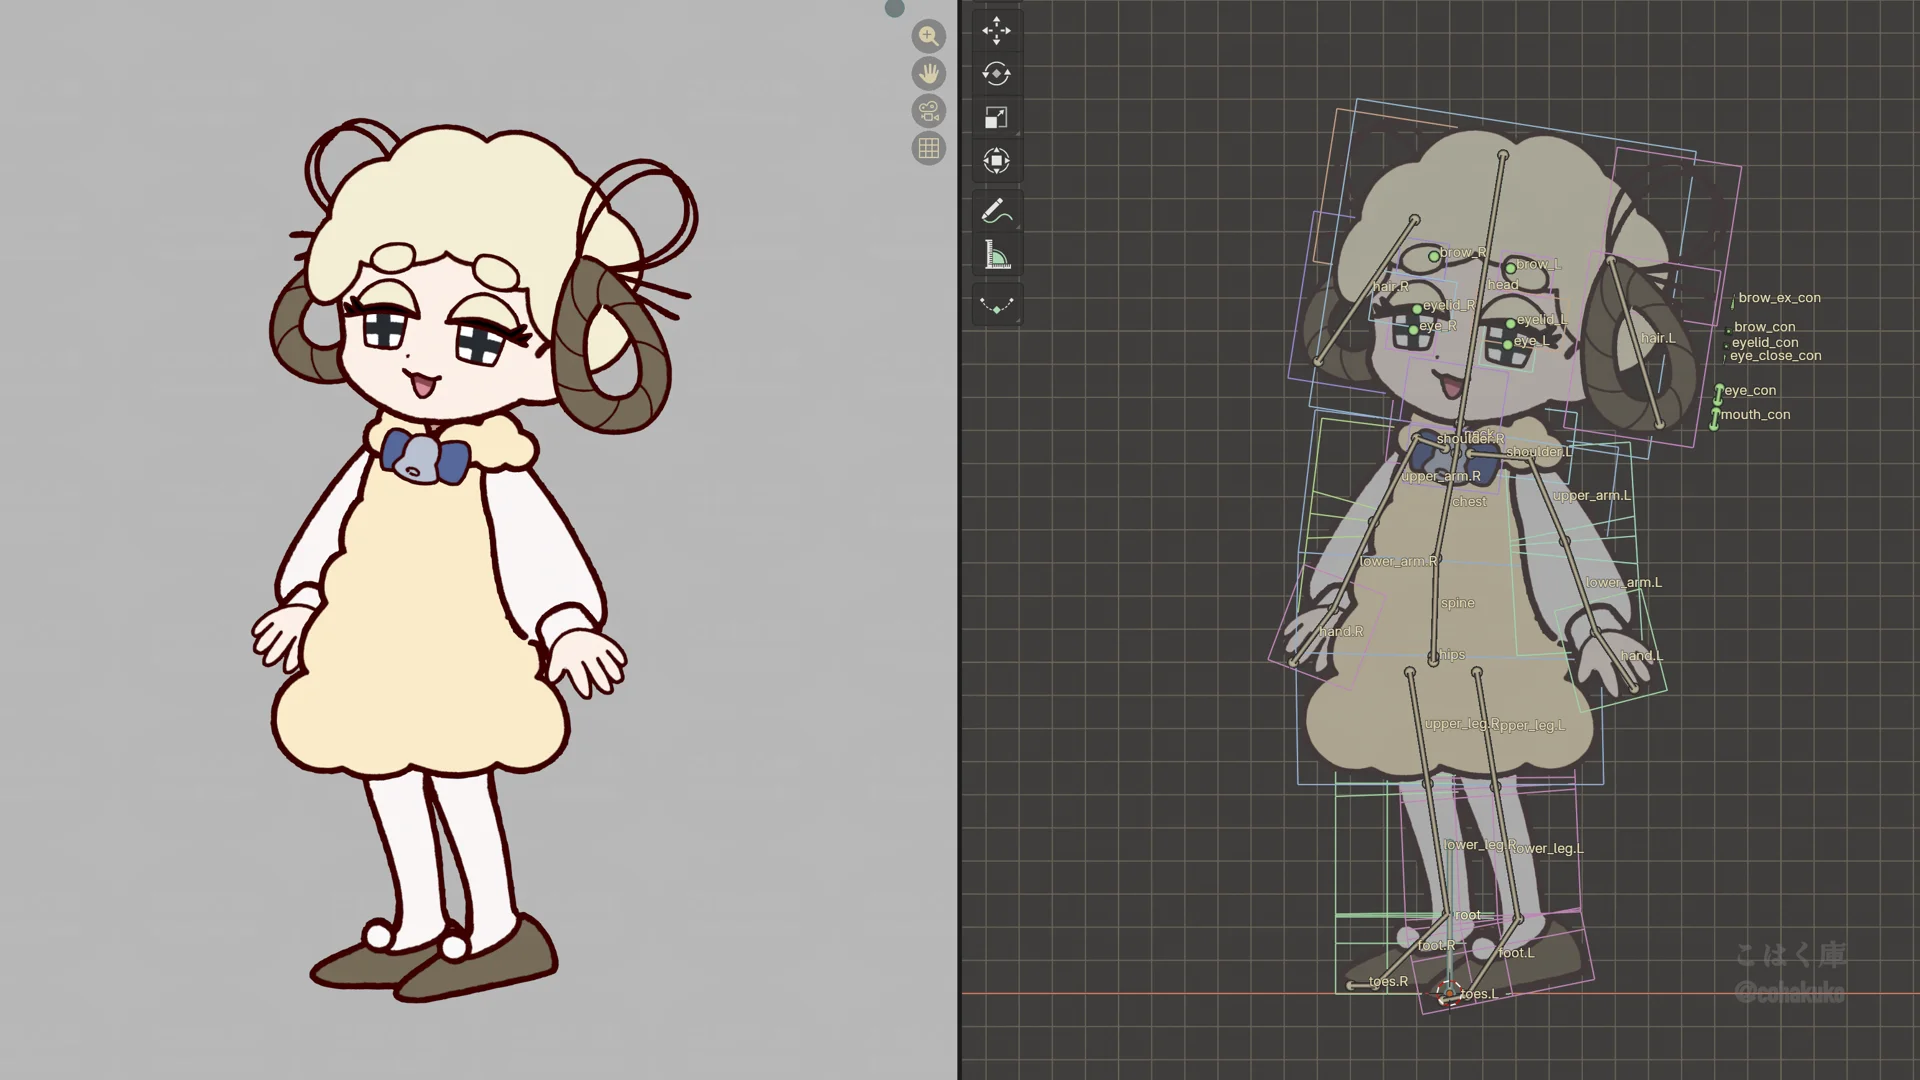Click the green navigation gizmo dot
Viewport: 1920px width, 1080px height.
pyautogui.click(x=894, y=9)
